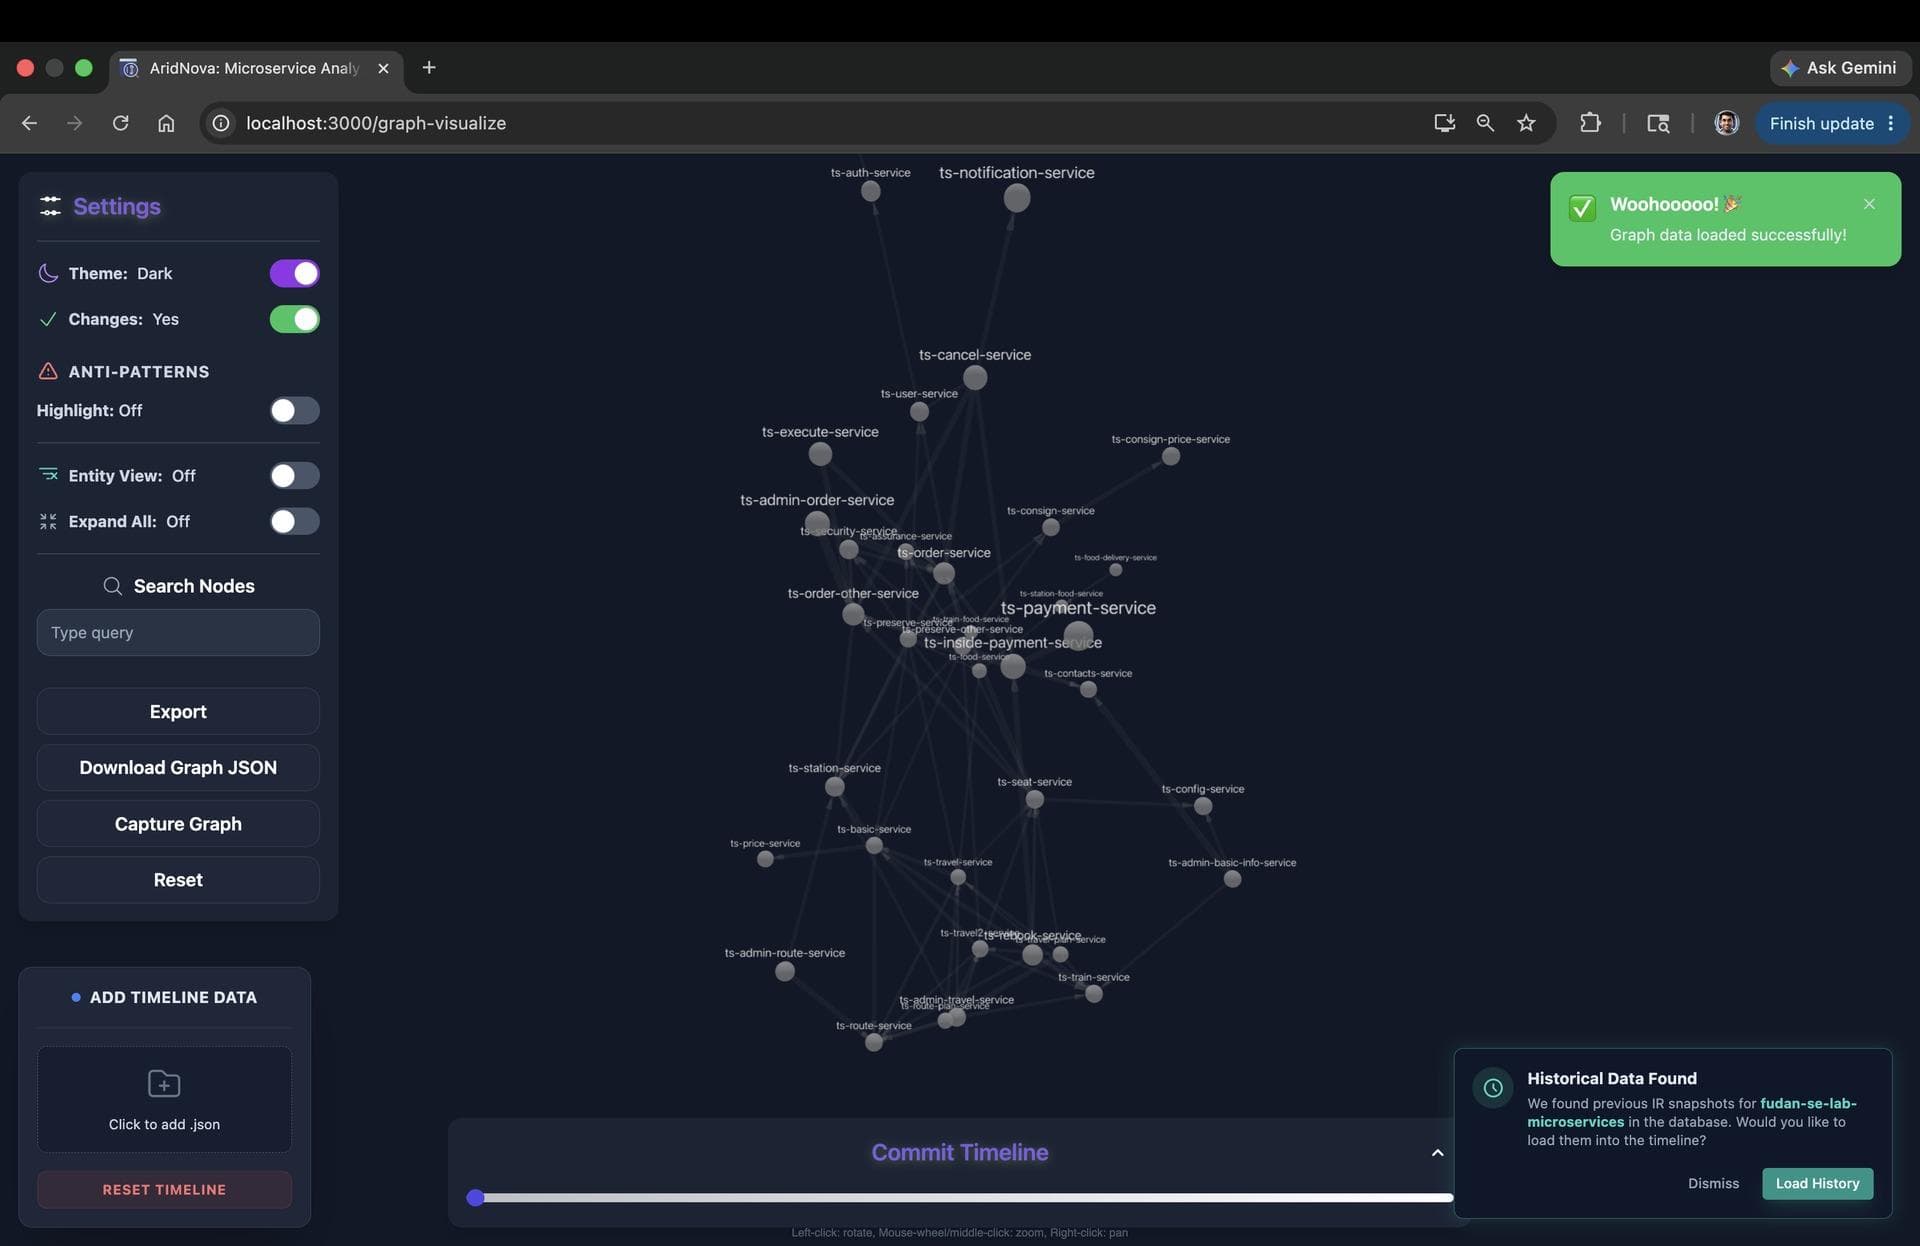The height and width of the screenshot is (1246, 1920).
Task: Click Ask Gemini button
Action: click(1840, 68)
